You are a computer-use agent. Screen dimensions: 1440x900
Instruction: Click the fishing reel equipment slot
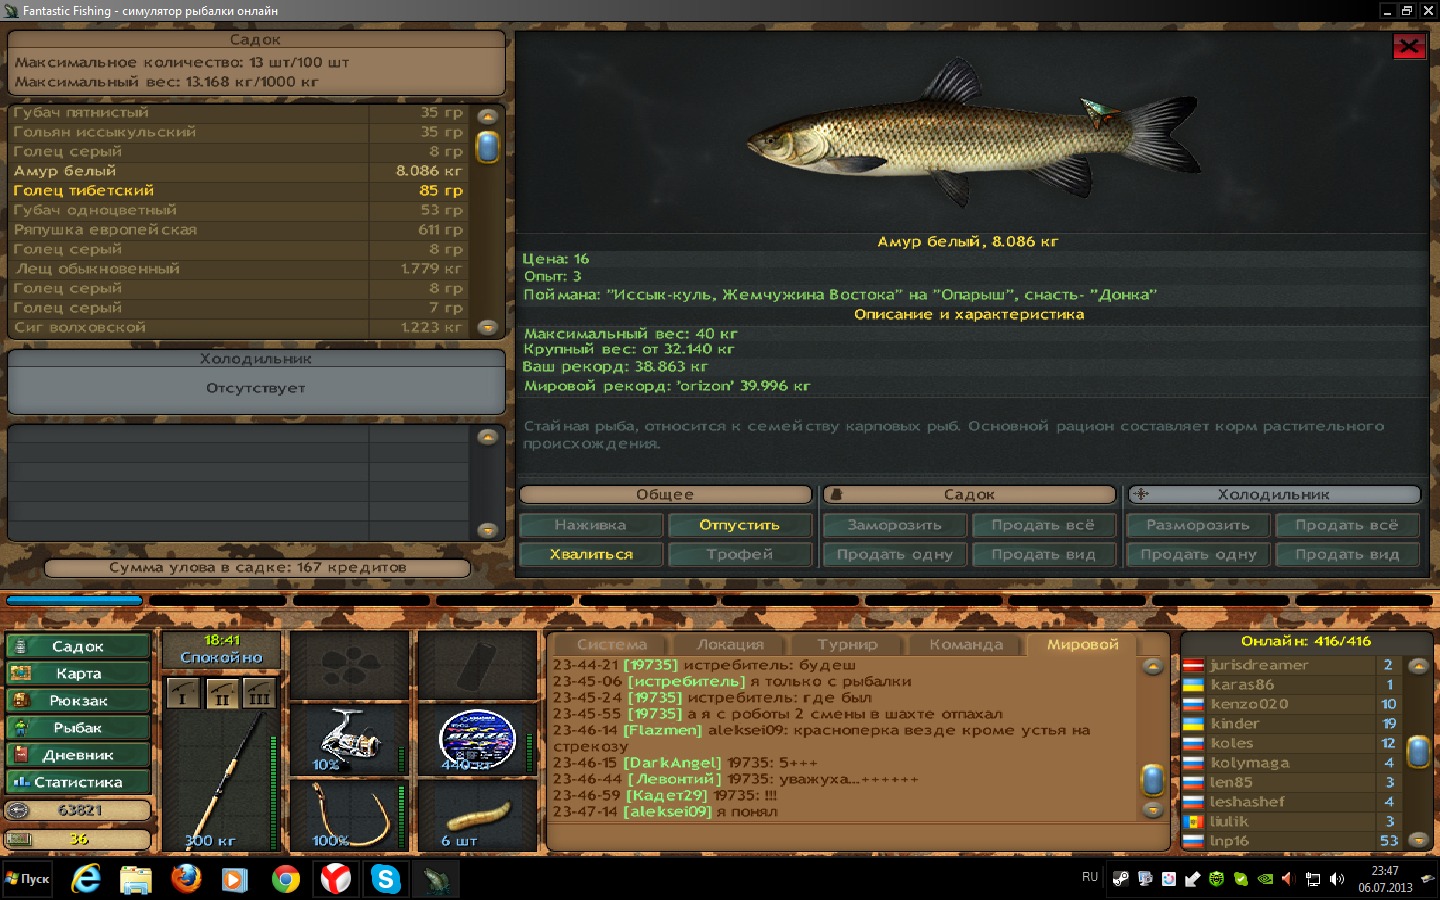pyautogui.click(x=349, y=739)
